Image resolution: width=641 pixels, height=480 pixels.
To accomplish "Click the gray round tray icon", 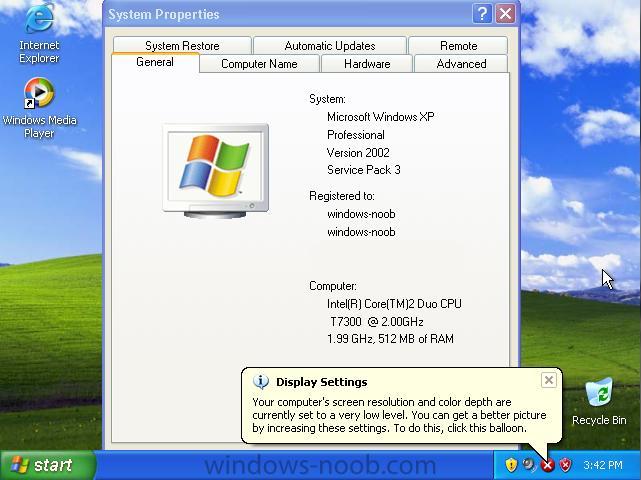I will tap(529, 465).
